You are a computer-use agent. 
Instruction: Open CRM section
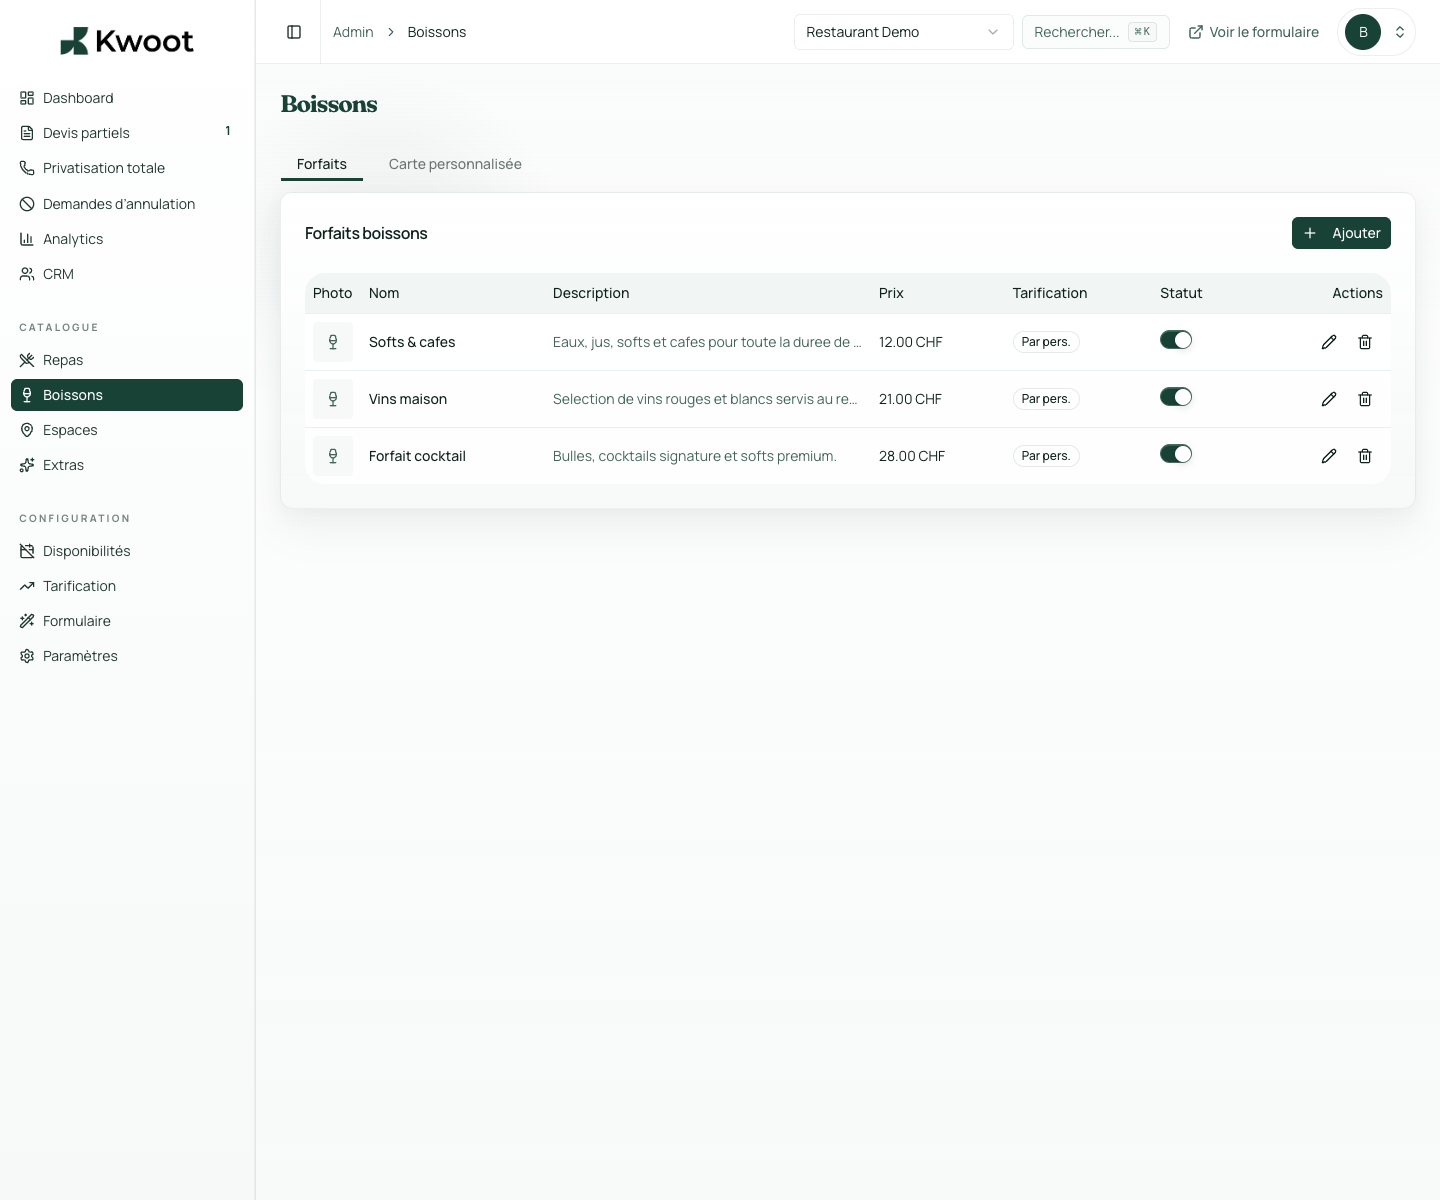coord(127,274)
